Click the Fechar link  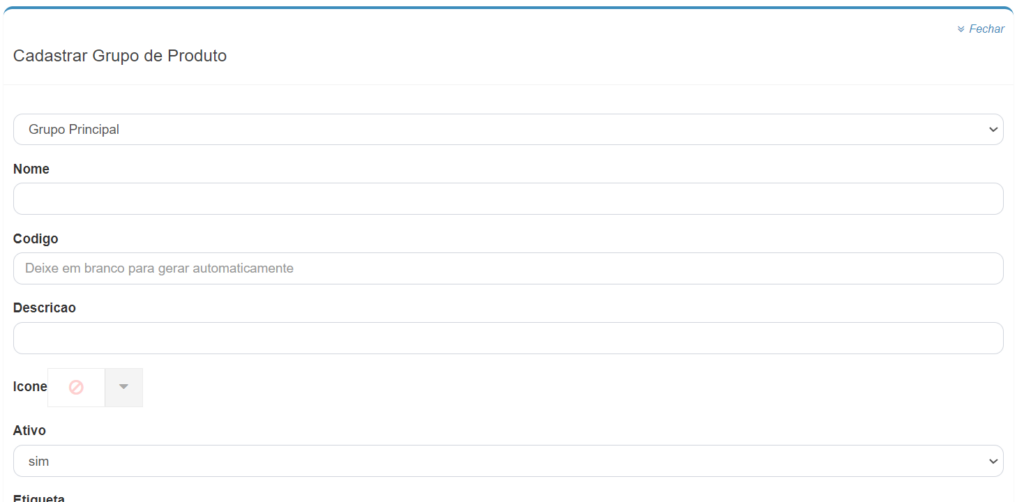pyautogui.click(x=986, y=29)
